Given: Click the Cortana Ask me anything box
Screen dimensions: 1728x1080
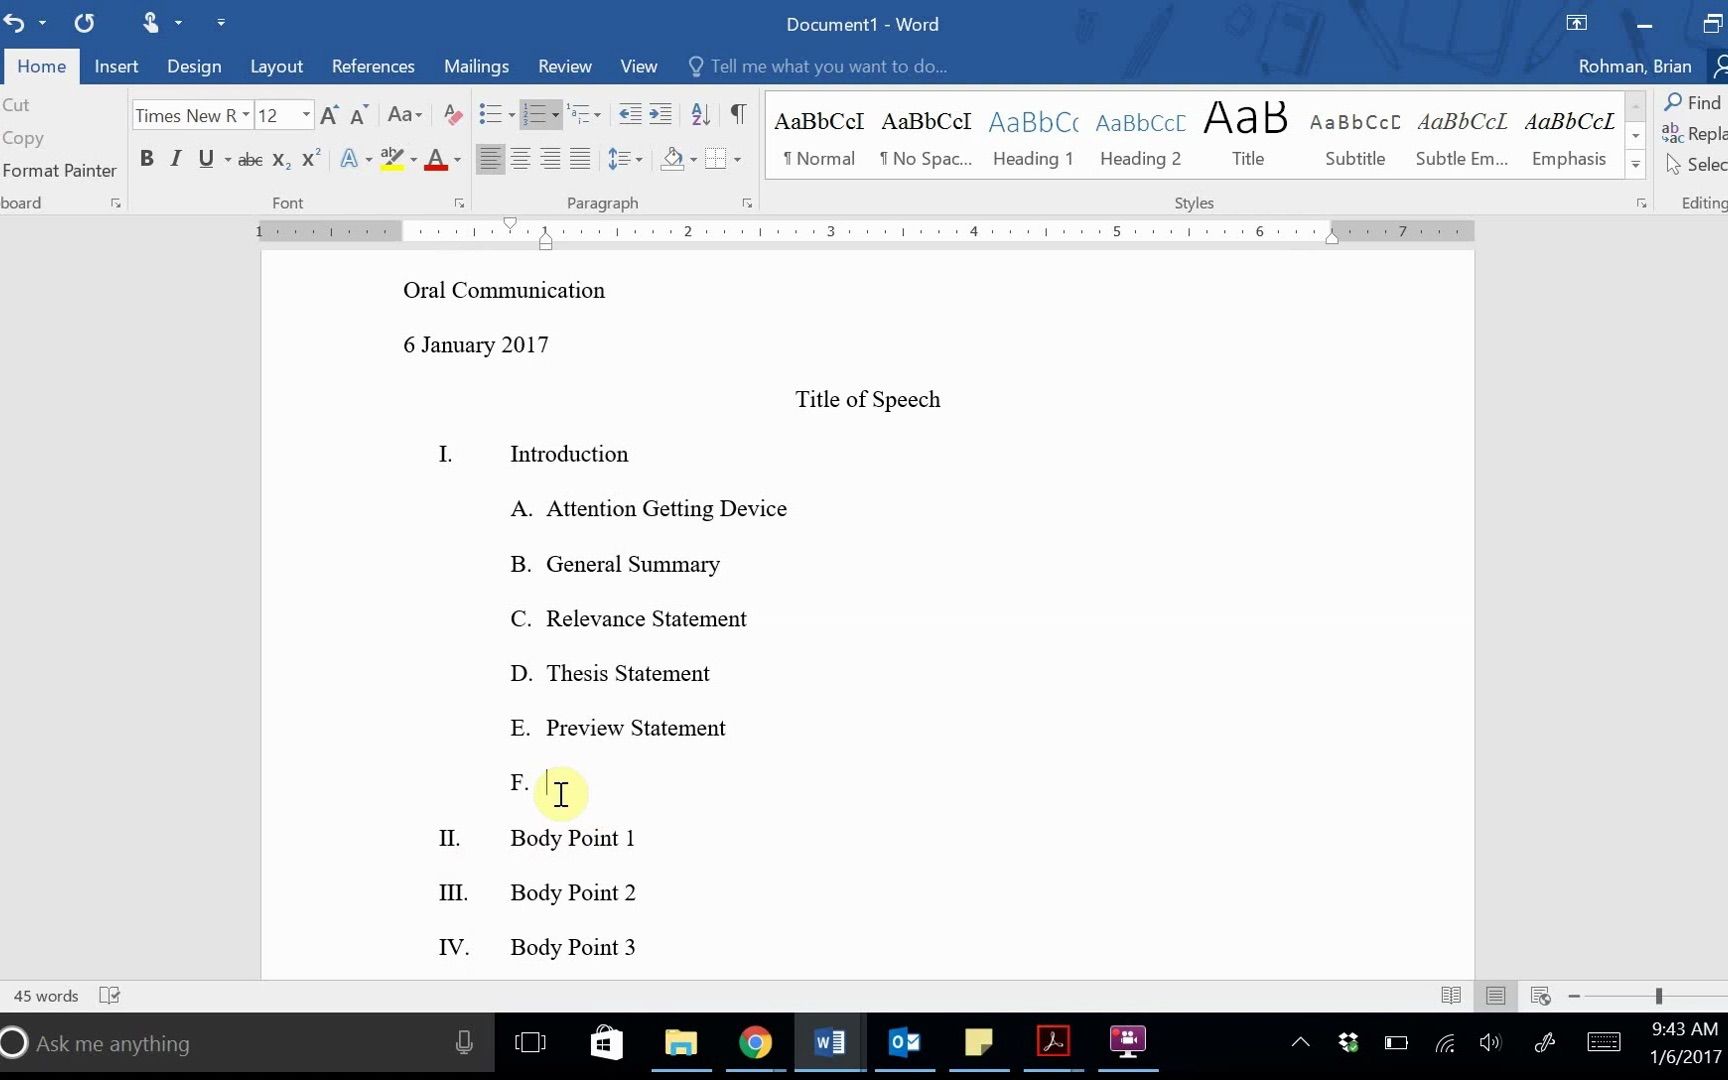Looking at the screenshot, I should (246, 1043).
